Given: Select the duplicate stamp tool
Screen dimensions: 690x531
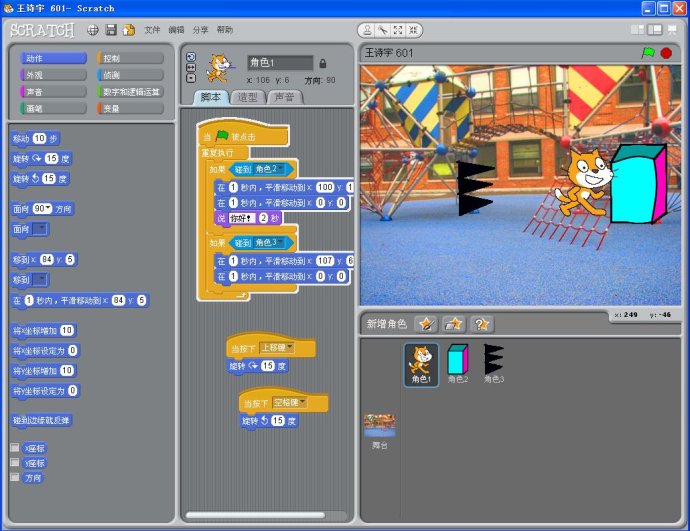Looking at the screenshot, I should pyautogui.click(x=367, y=30).
